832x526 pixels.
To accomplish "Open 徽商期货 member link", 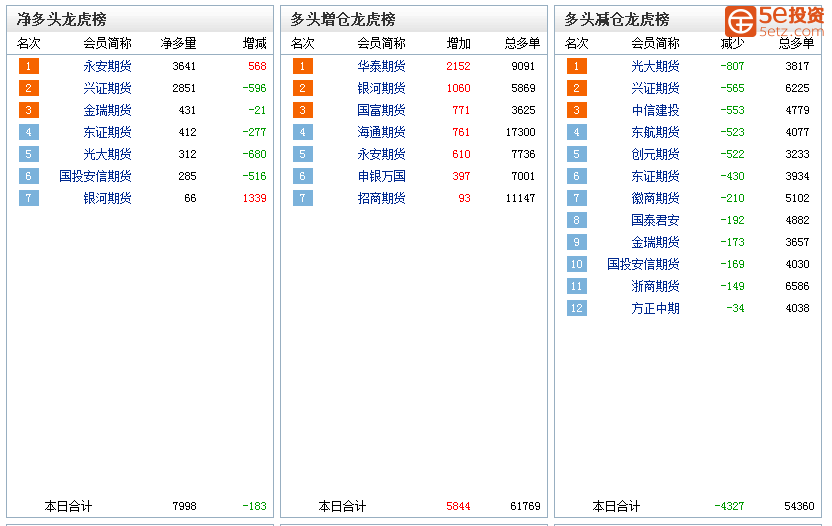I will coord(655,199).
